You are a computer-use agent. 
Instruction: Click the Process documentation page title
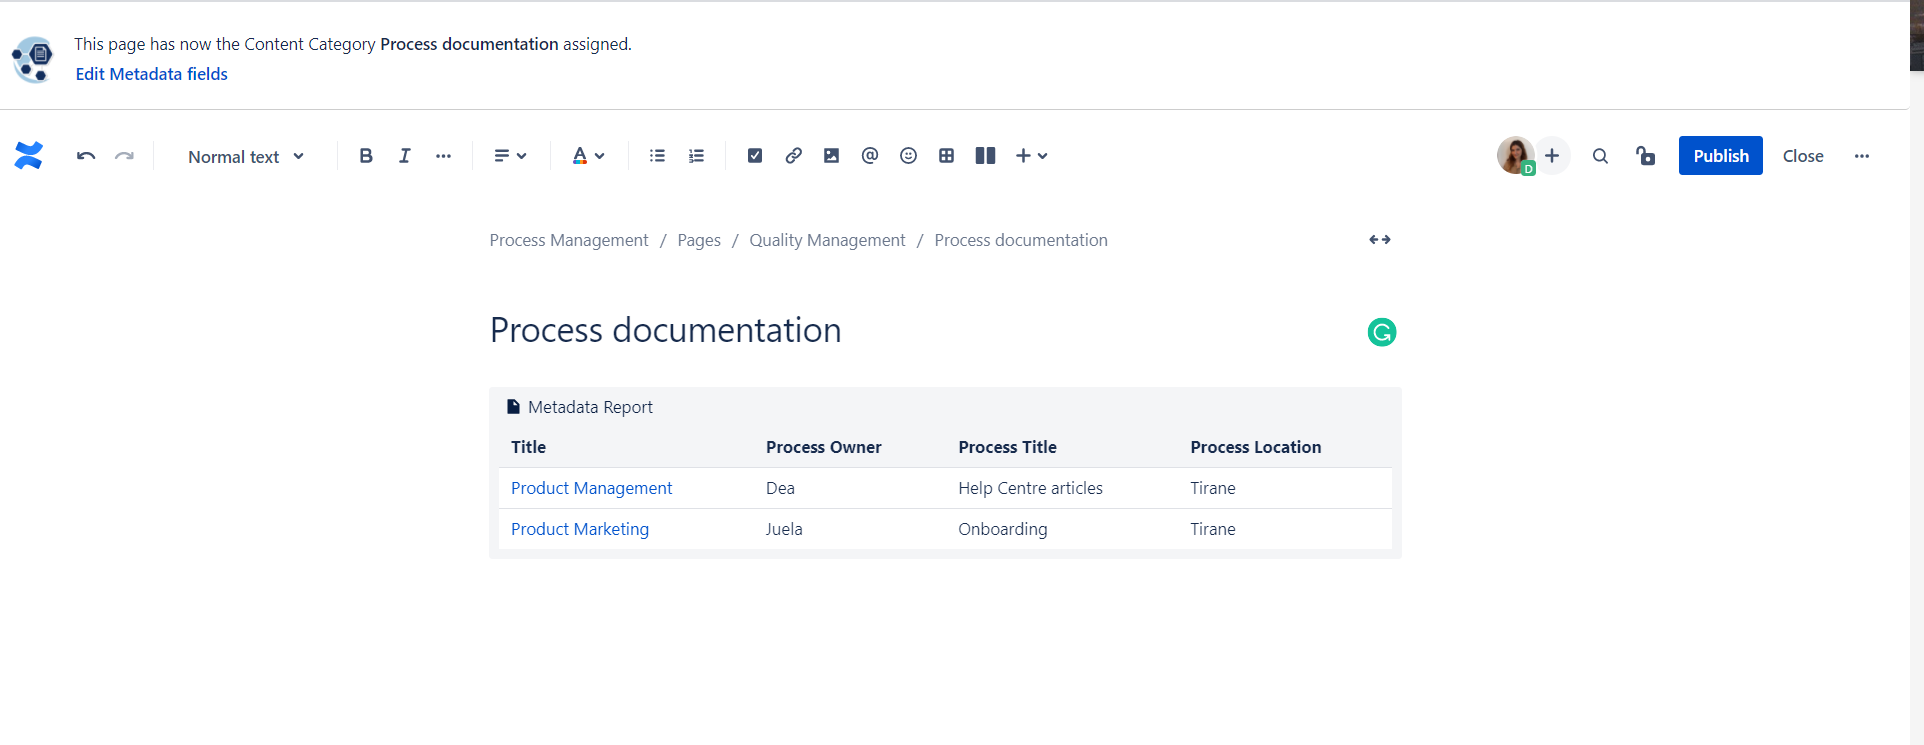coord(666,330)
